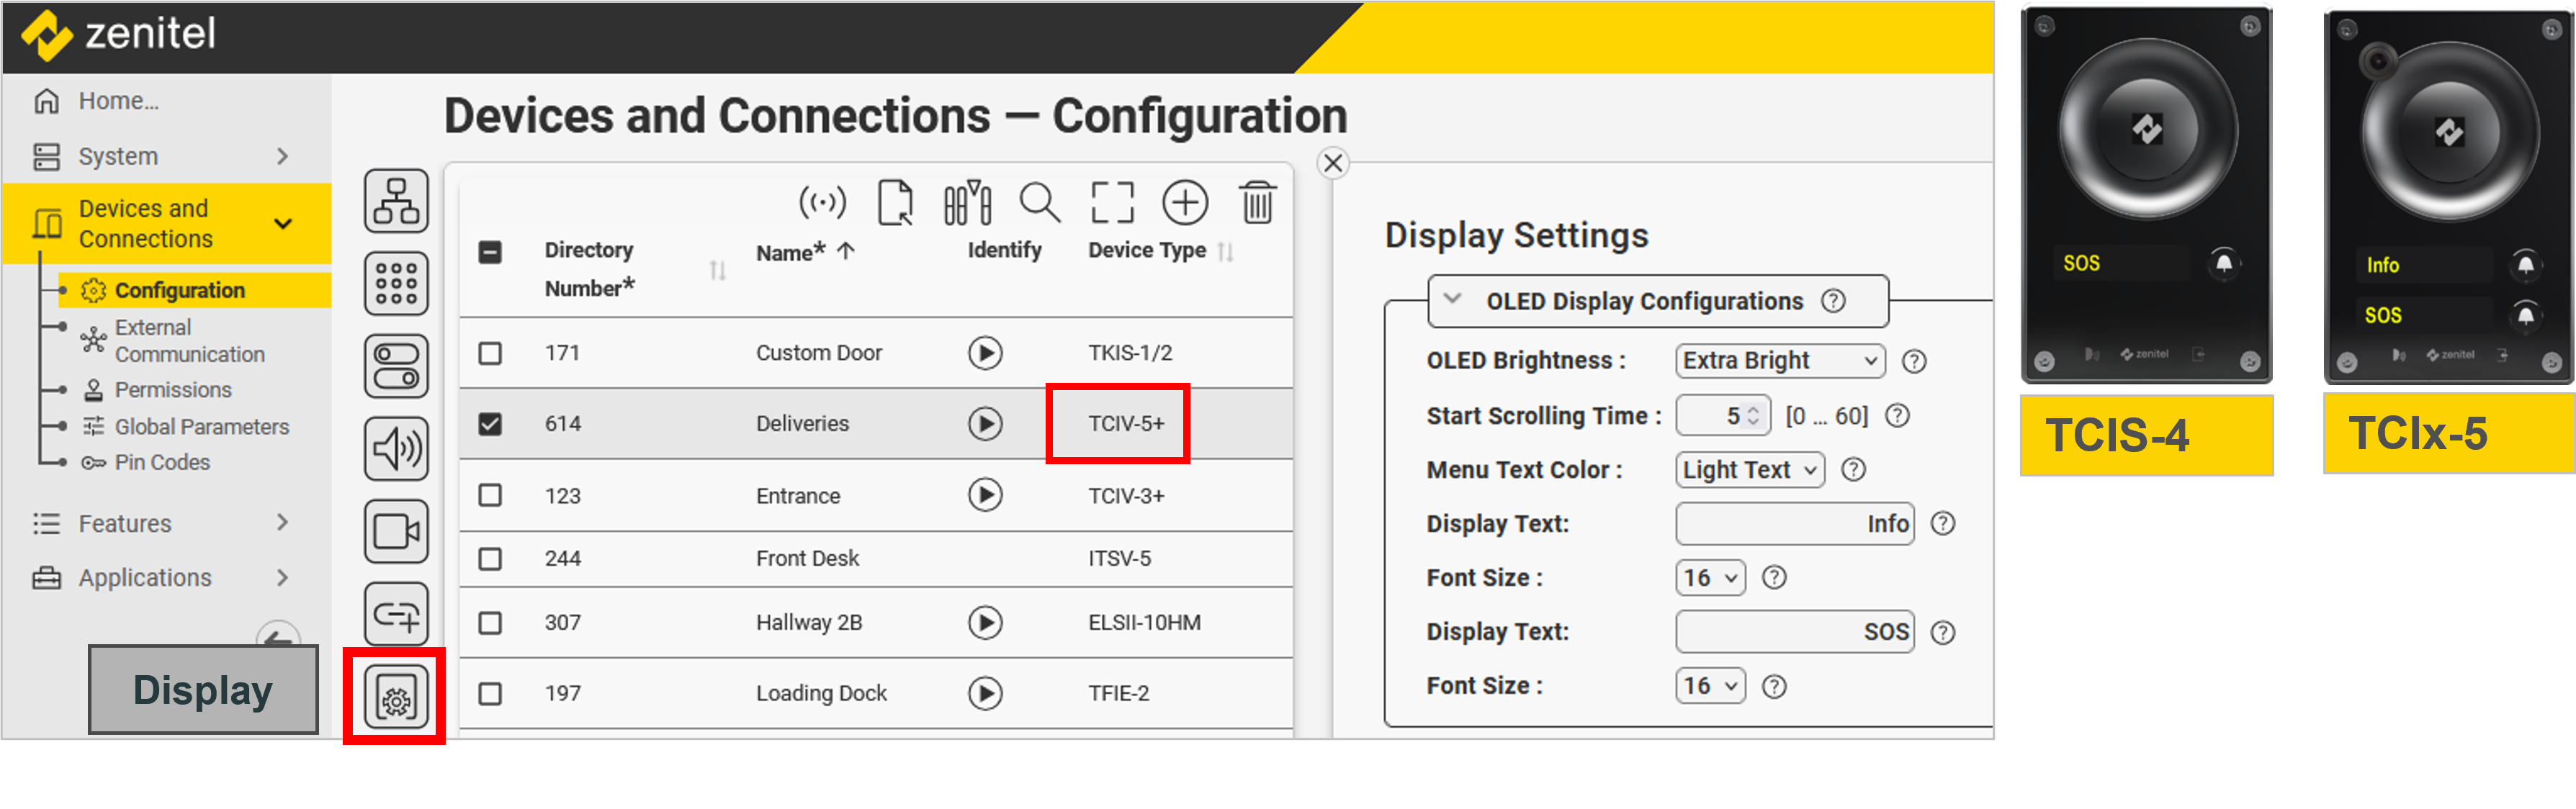Collapse the Devices and Connections menu
Screen dimensions: 2576x809
pyautogui.click(x=283, y=224)
